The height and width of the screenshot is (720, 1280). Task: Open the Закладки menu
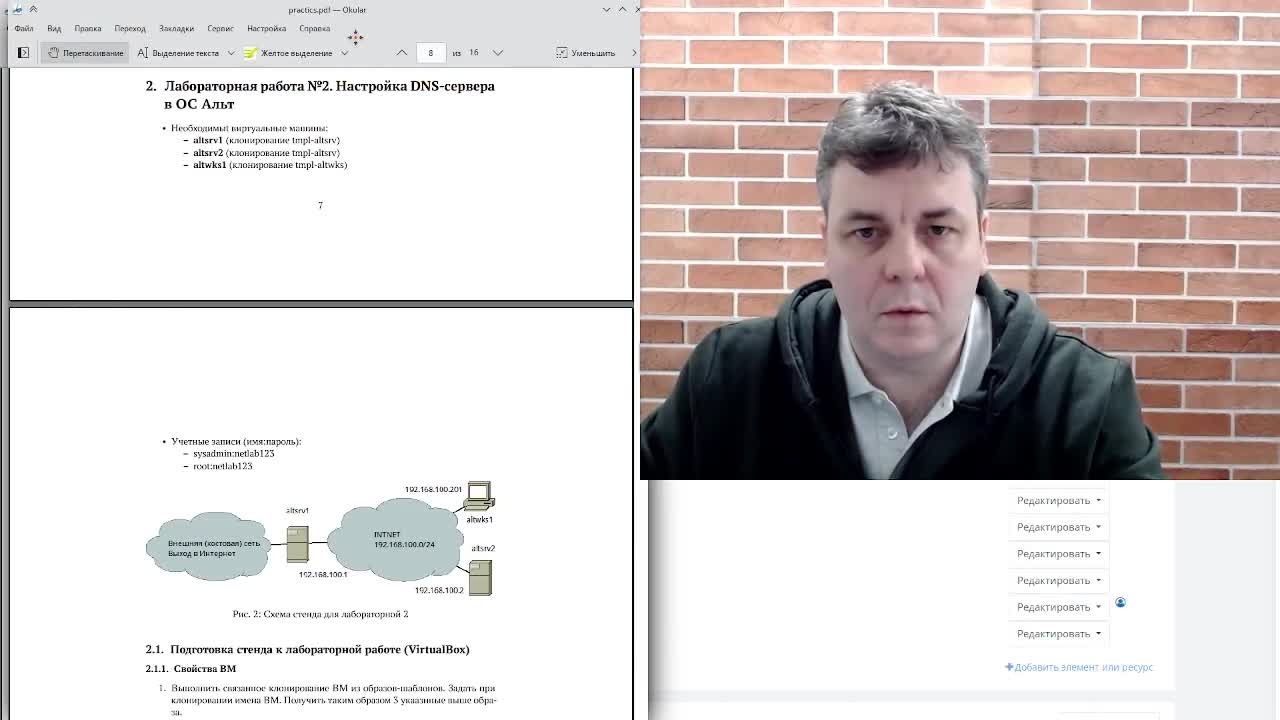pos(176,28)
